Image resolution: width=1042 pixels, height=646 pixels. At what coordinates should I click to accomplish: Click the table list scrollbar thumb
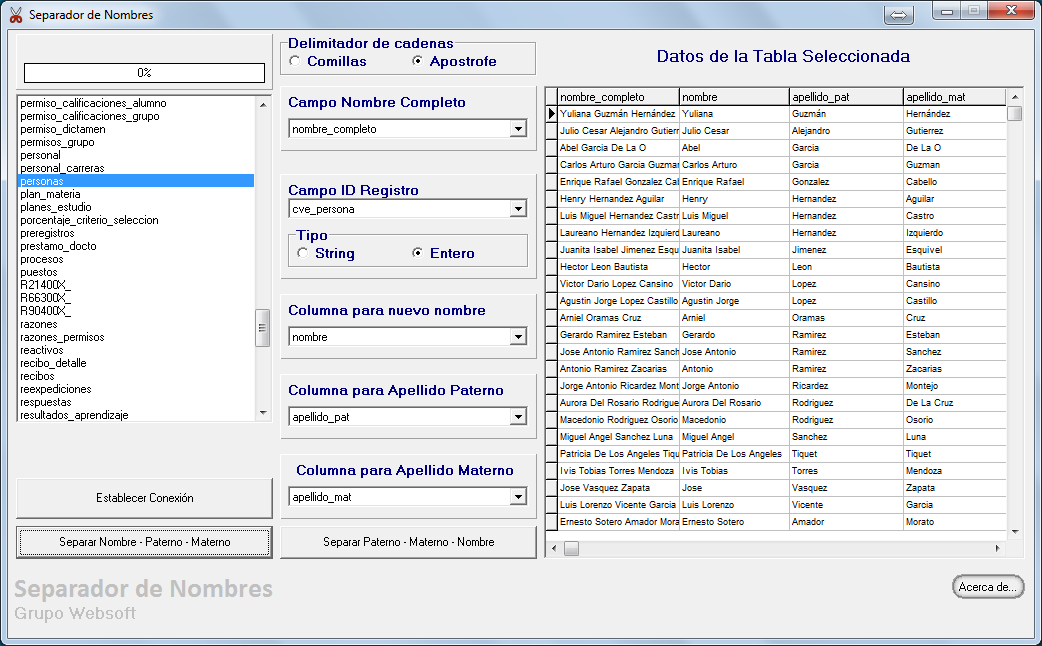262,328
